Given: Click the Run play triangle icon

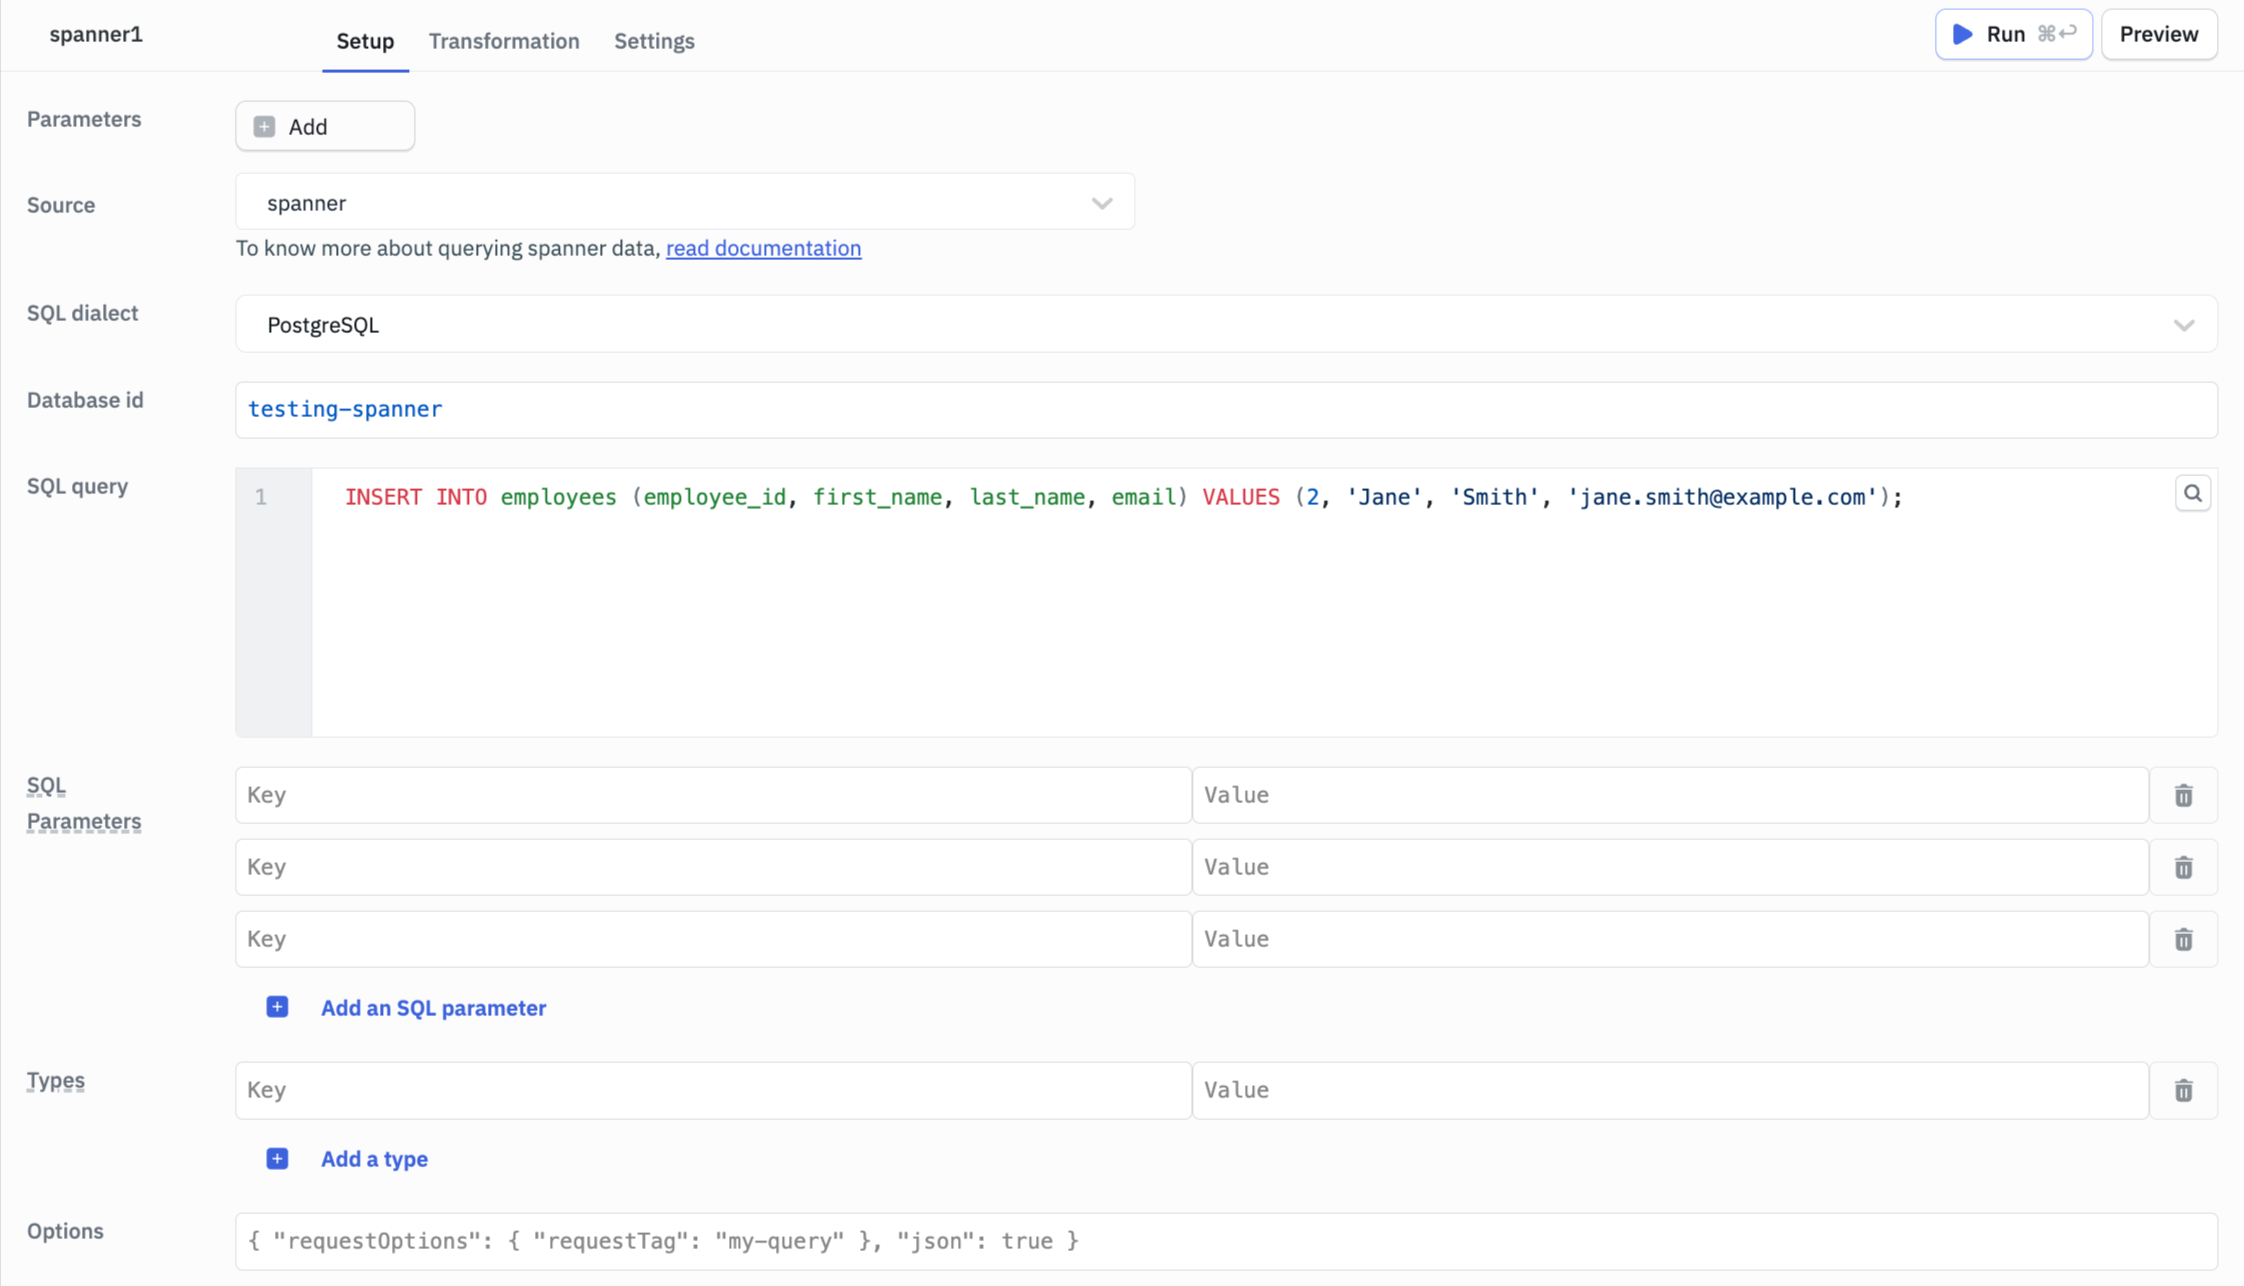Looking at the screenshot, I should click(x=1962, y=33).
